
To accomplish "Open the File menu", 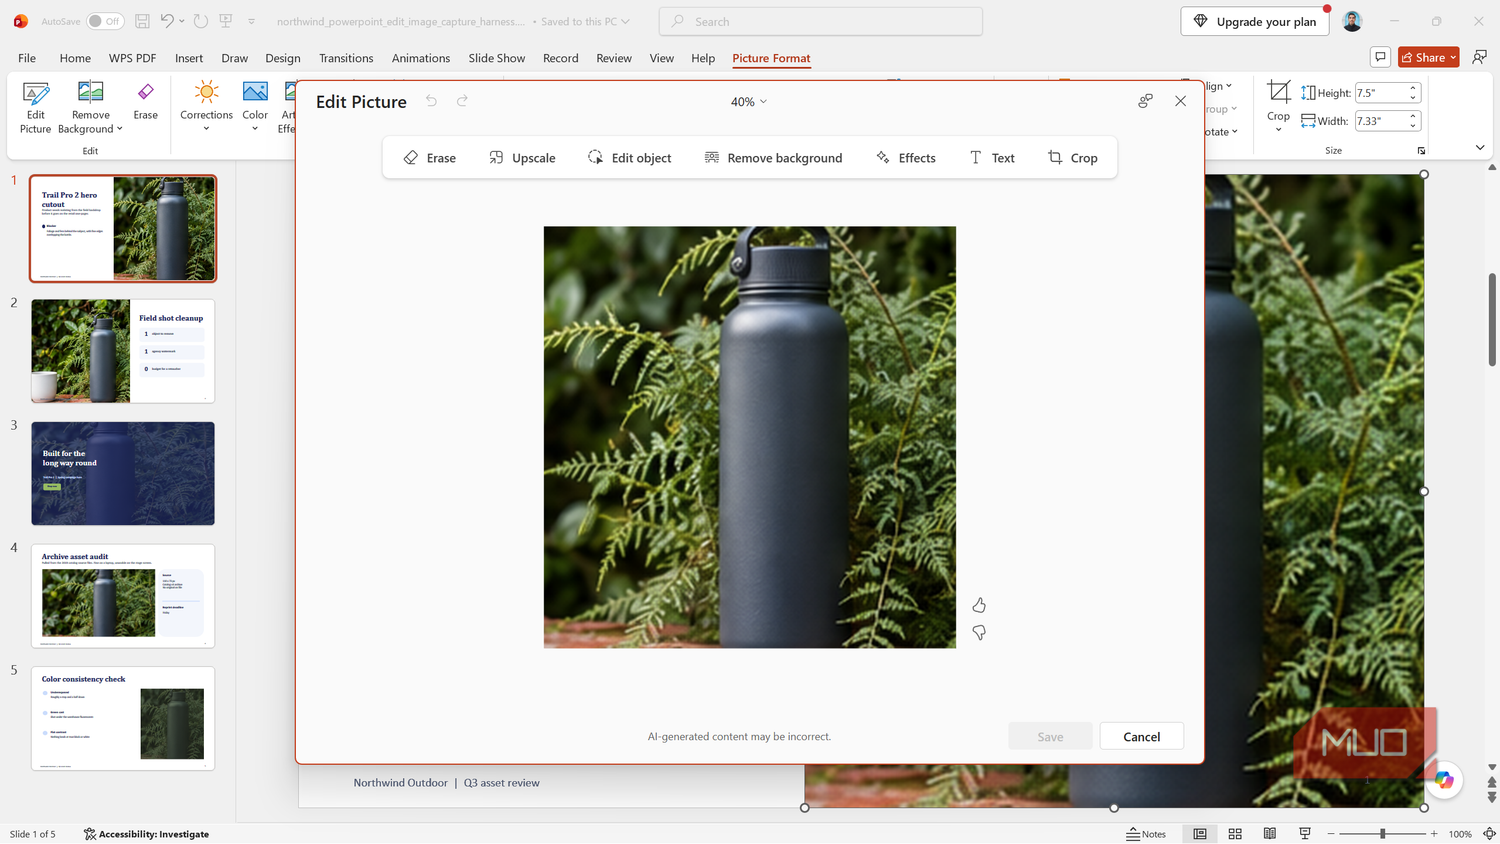I will (x=27, y=58).
